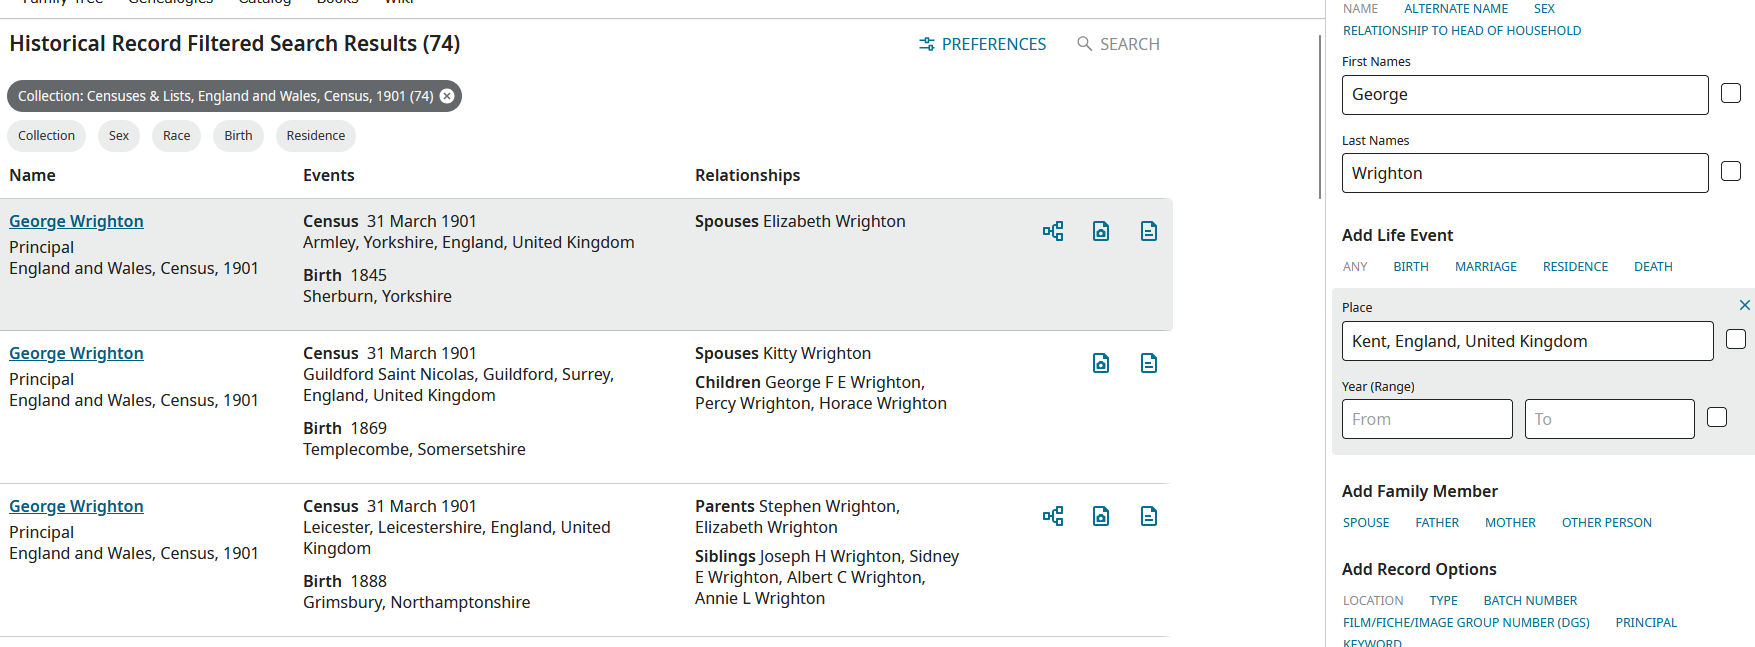
Task: Check exact match box for First Names
Action: tap(1731, 93)
